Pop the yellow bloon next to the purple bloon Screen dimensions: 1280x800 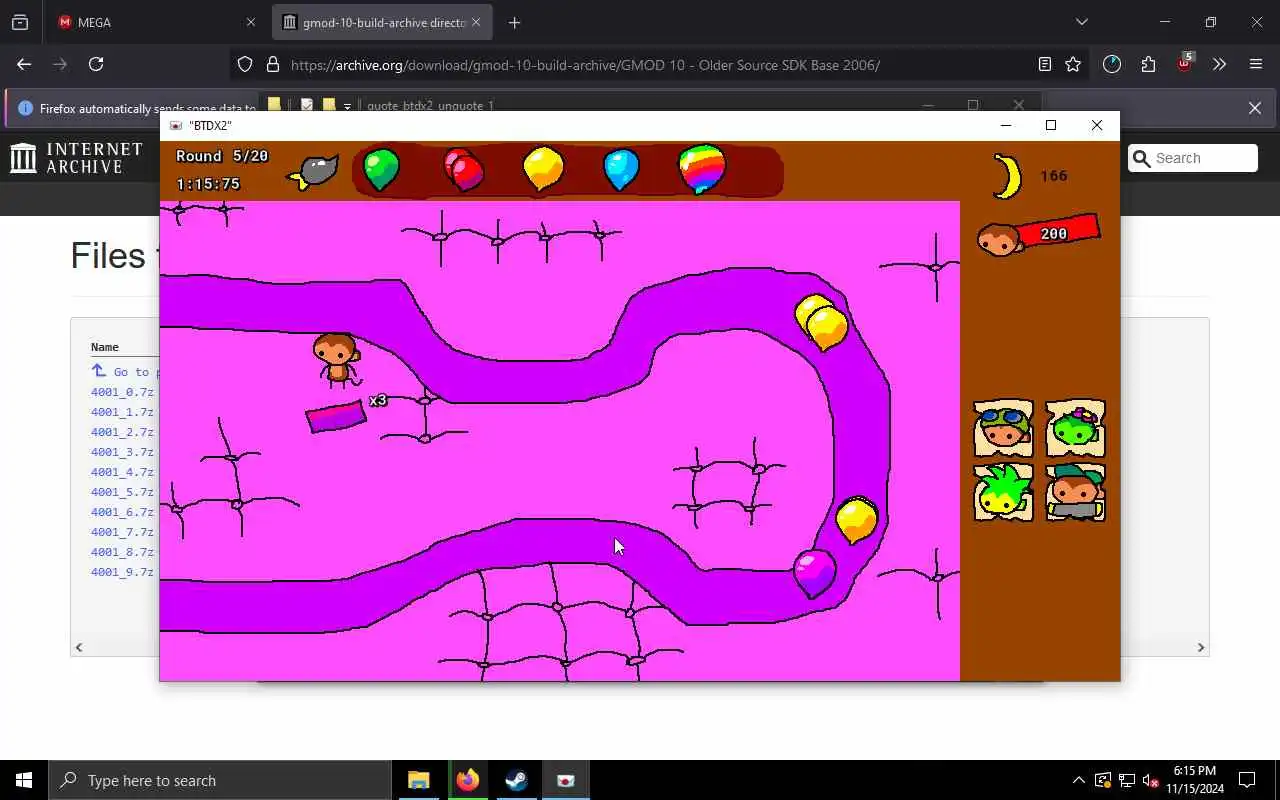[x=856, y=520]
